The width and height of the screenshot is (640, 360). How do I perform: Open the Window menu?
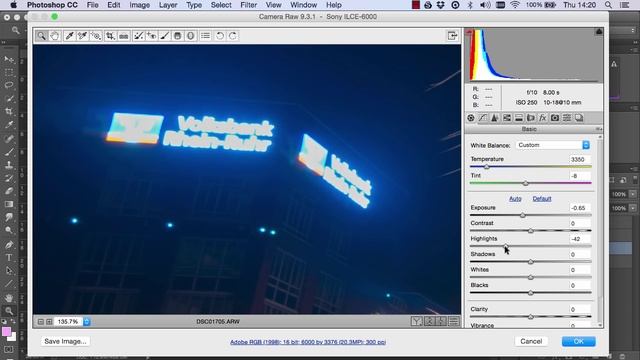tap(303, 5)
